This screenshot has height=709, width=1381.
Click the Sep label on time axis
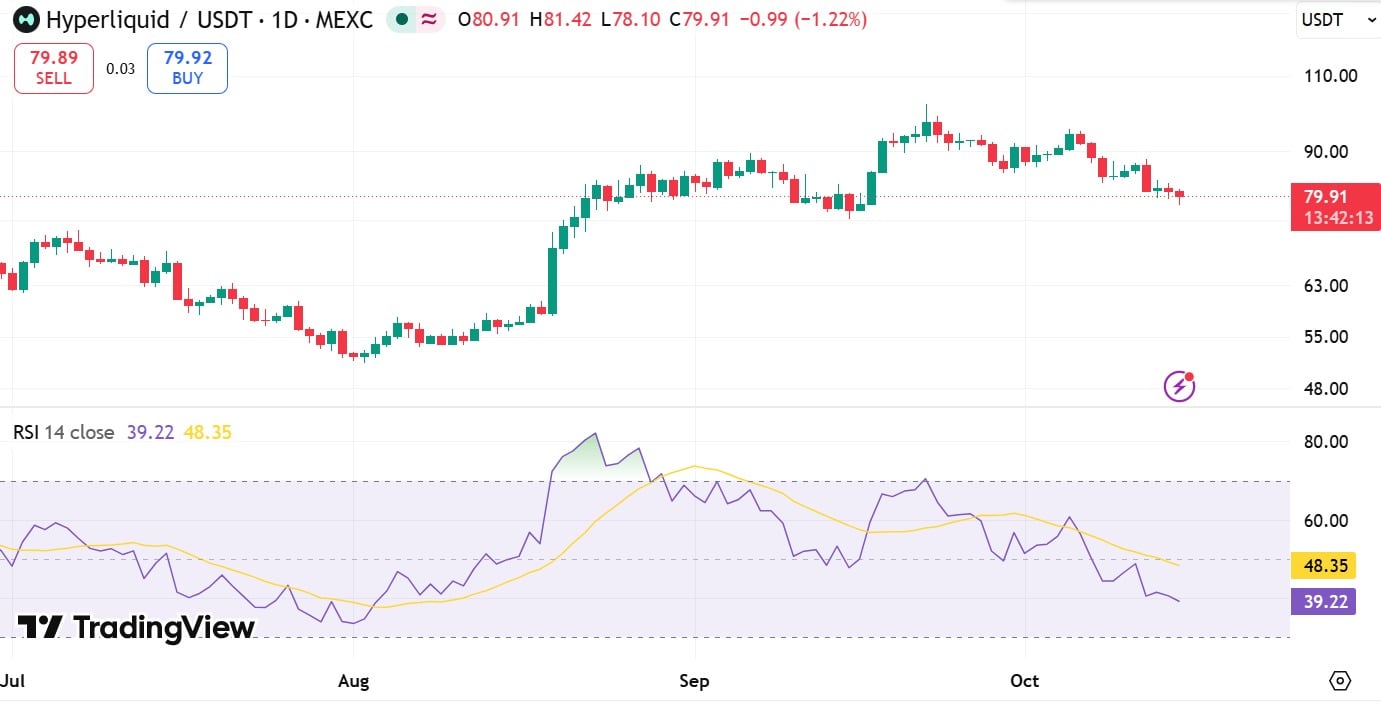(x=694, y=681)
